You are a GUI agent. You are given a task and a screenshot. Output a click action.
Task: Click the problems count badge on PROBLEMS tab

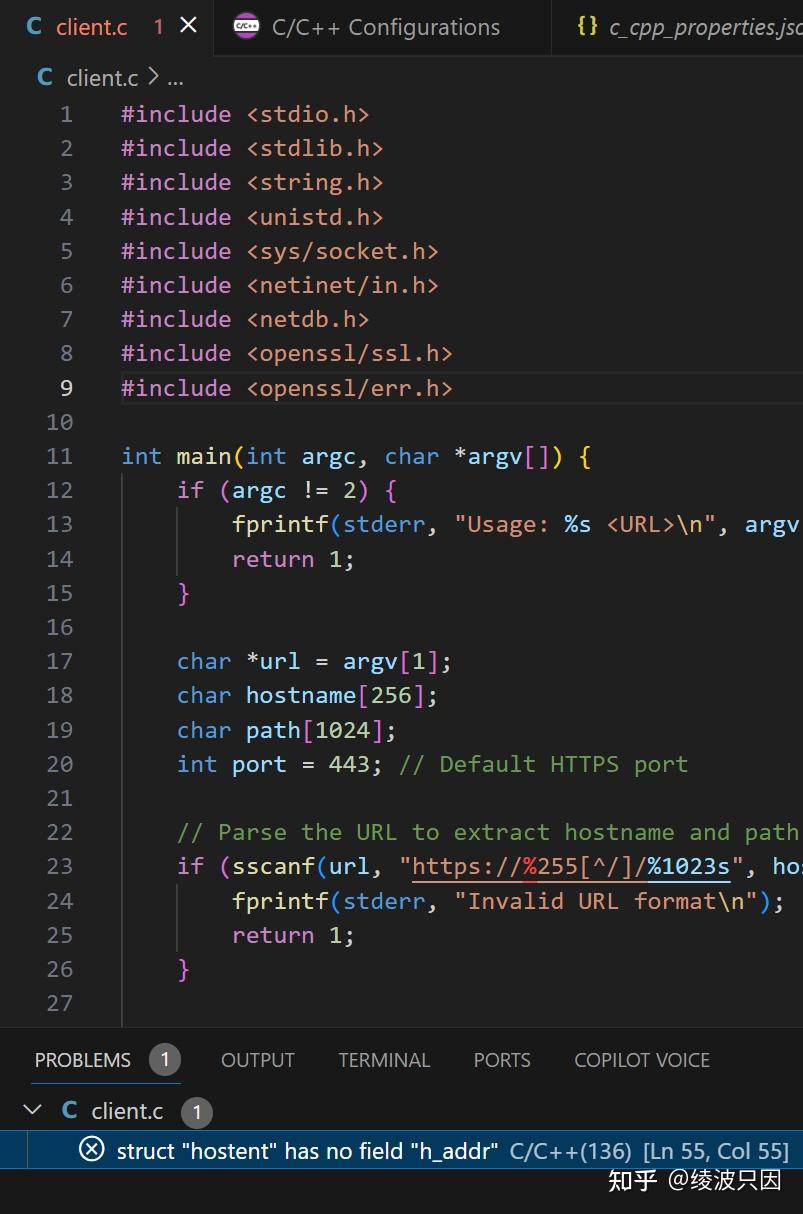coord(165,1060)
